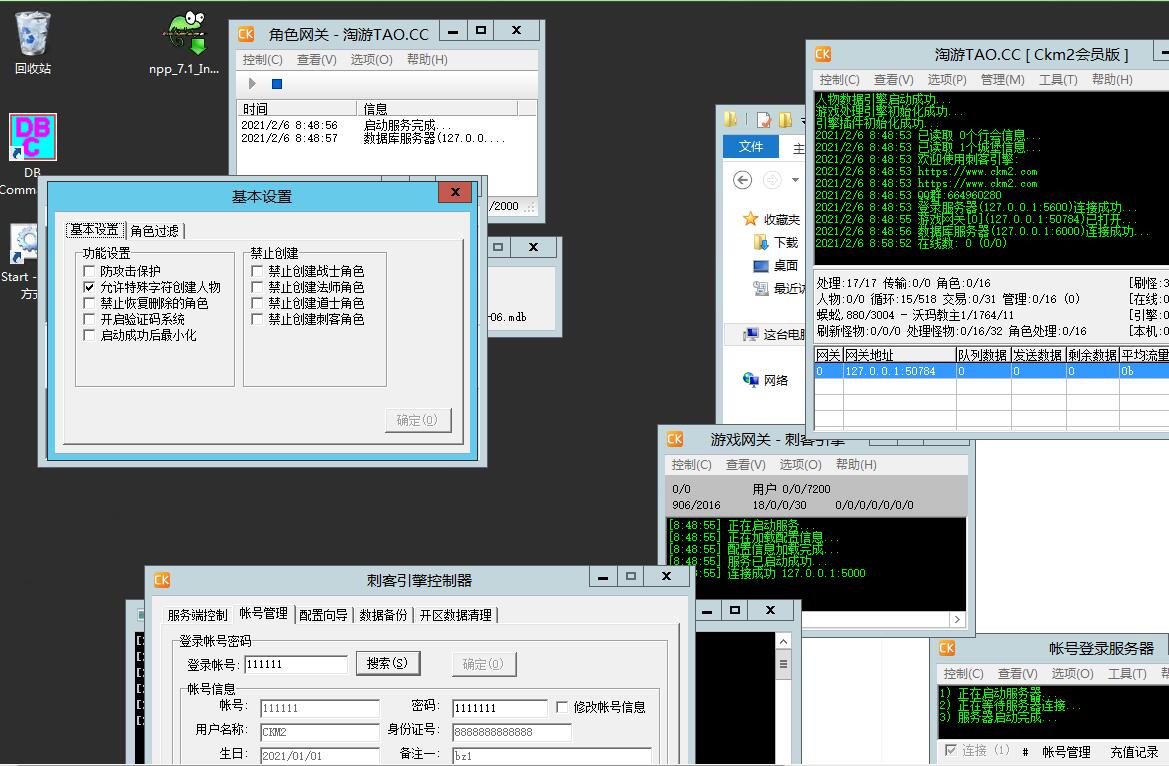Open 选项(O) menu in 游戏网关 window

pos(800,465)
